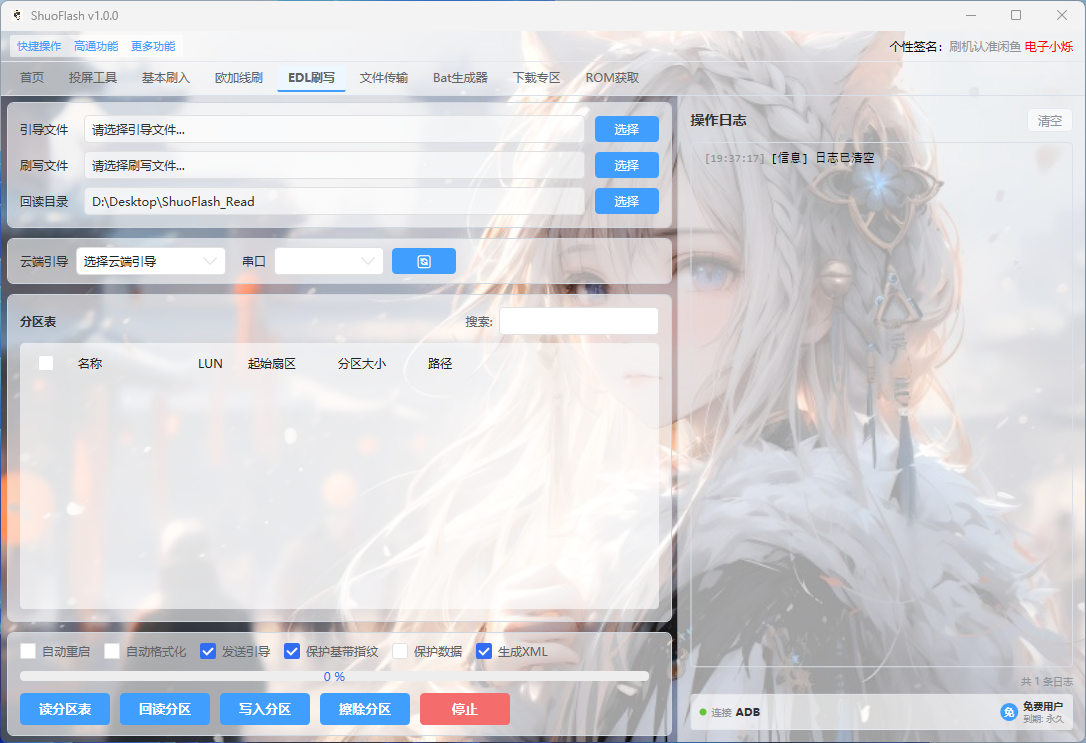Click 选择 button for 刷写文件
This screenshot has width=1086, height=743.
627,165
